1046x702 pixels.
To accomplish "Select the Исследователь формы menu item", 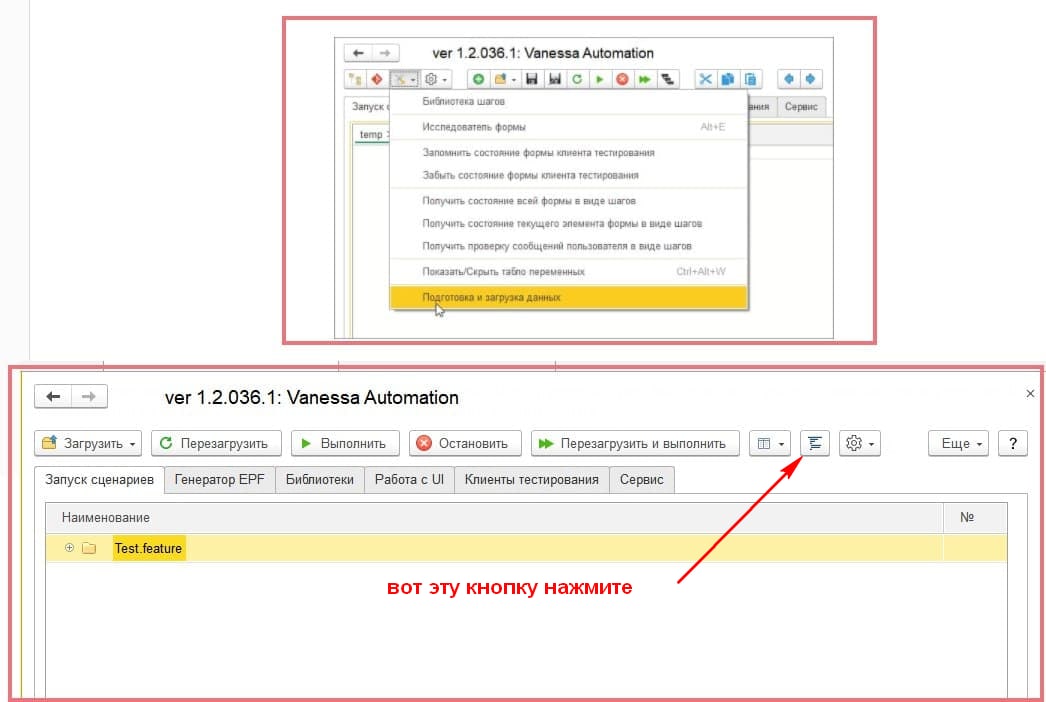I will pyautogui.click(x=568, y=127).
